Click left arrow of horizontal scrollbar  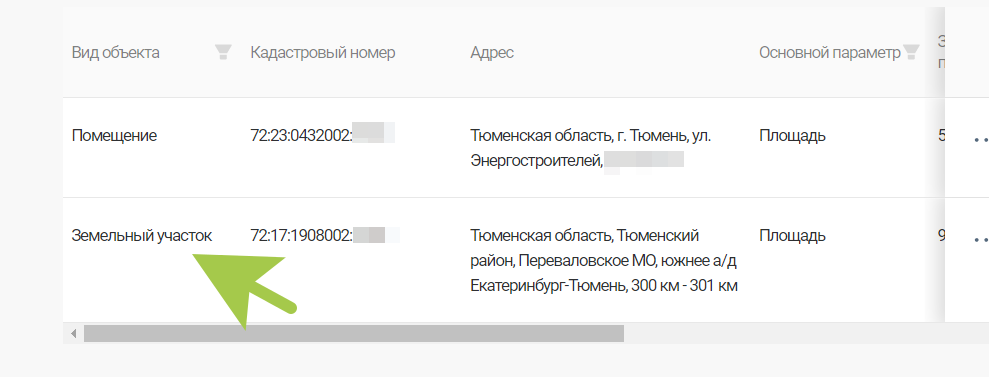pyautogui.click(x=74, y=334)
